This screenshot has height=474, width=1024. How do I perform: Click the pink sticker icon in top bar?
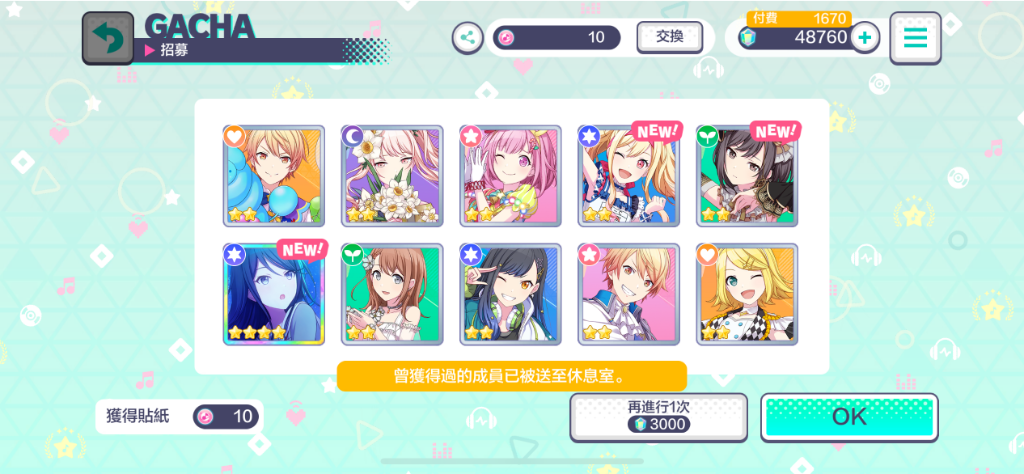click(x=506, y=38)
